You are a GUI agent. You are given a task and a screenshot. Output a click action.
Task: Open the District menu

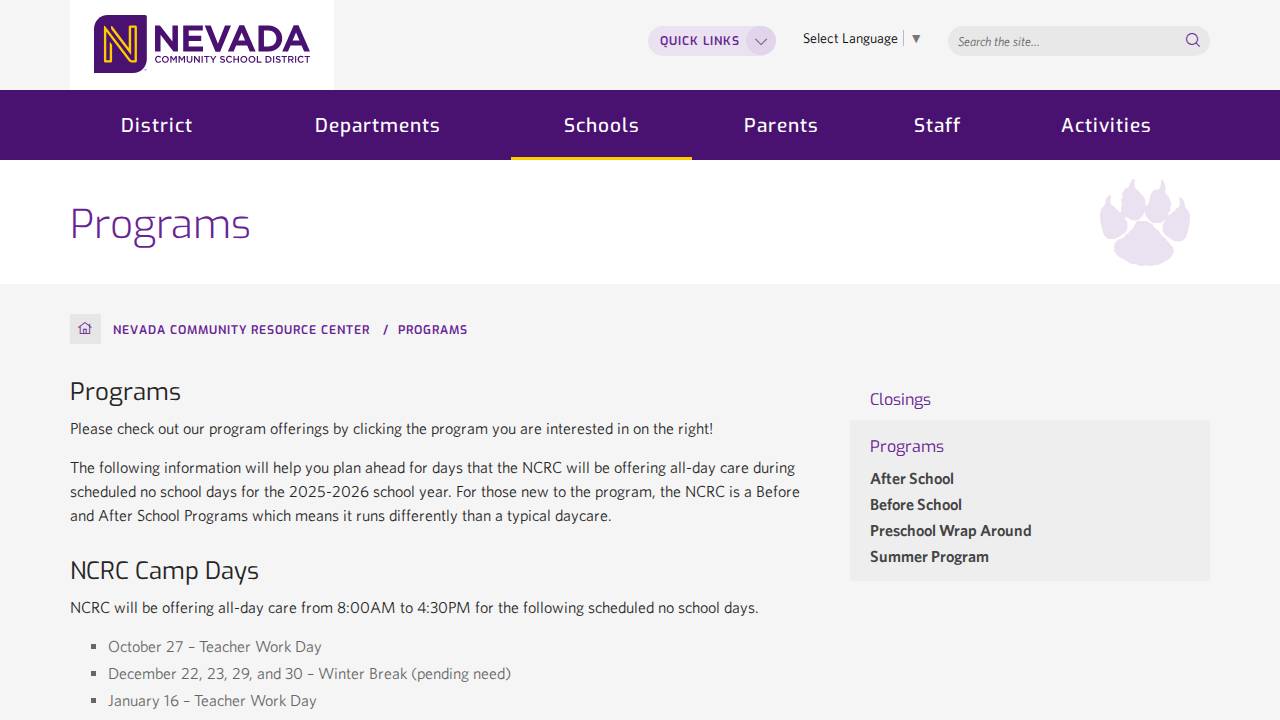click(x=156, y=125)
